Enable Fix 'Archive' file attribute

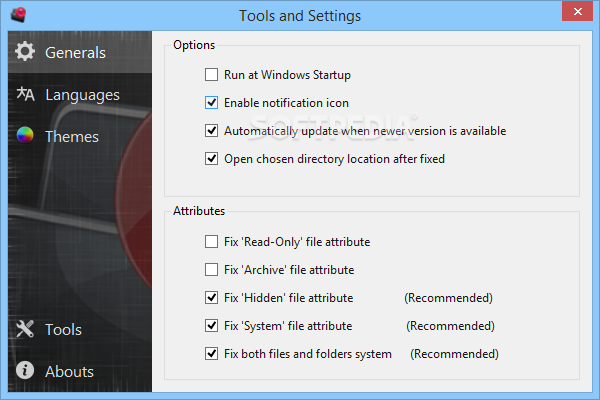pyautogui.click(x=211, y=269)
